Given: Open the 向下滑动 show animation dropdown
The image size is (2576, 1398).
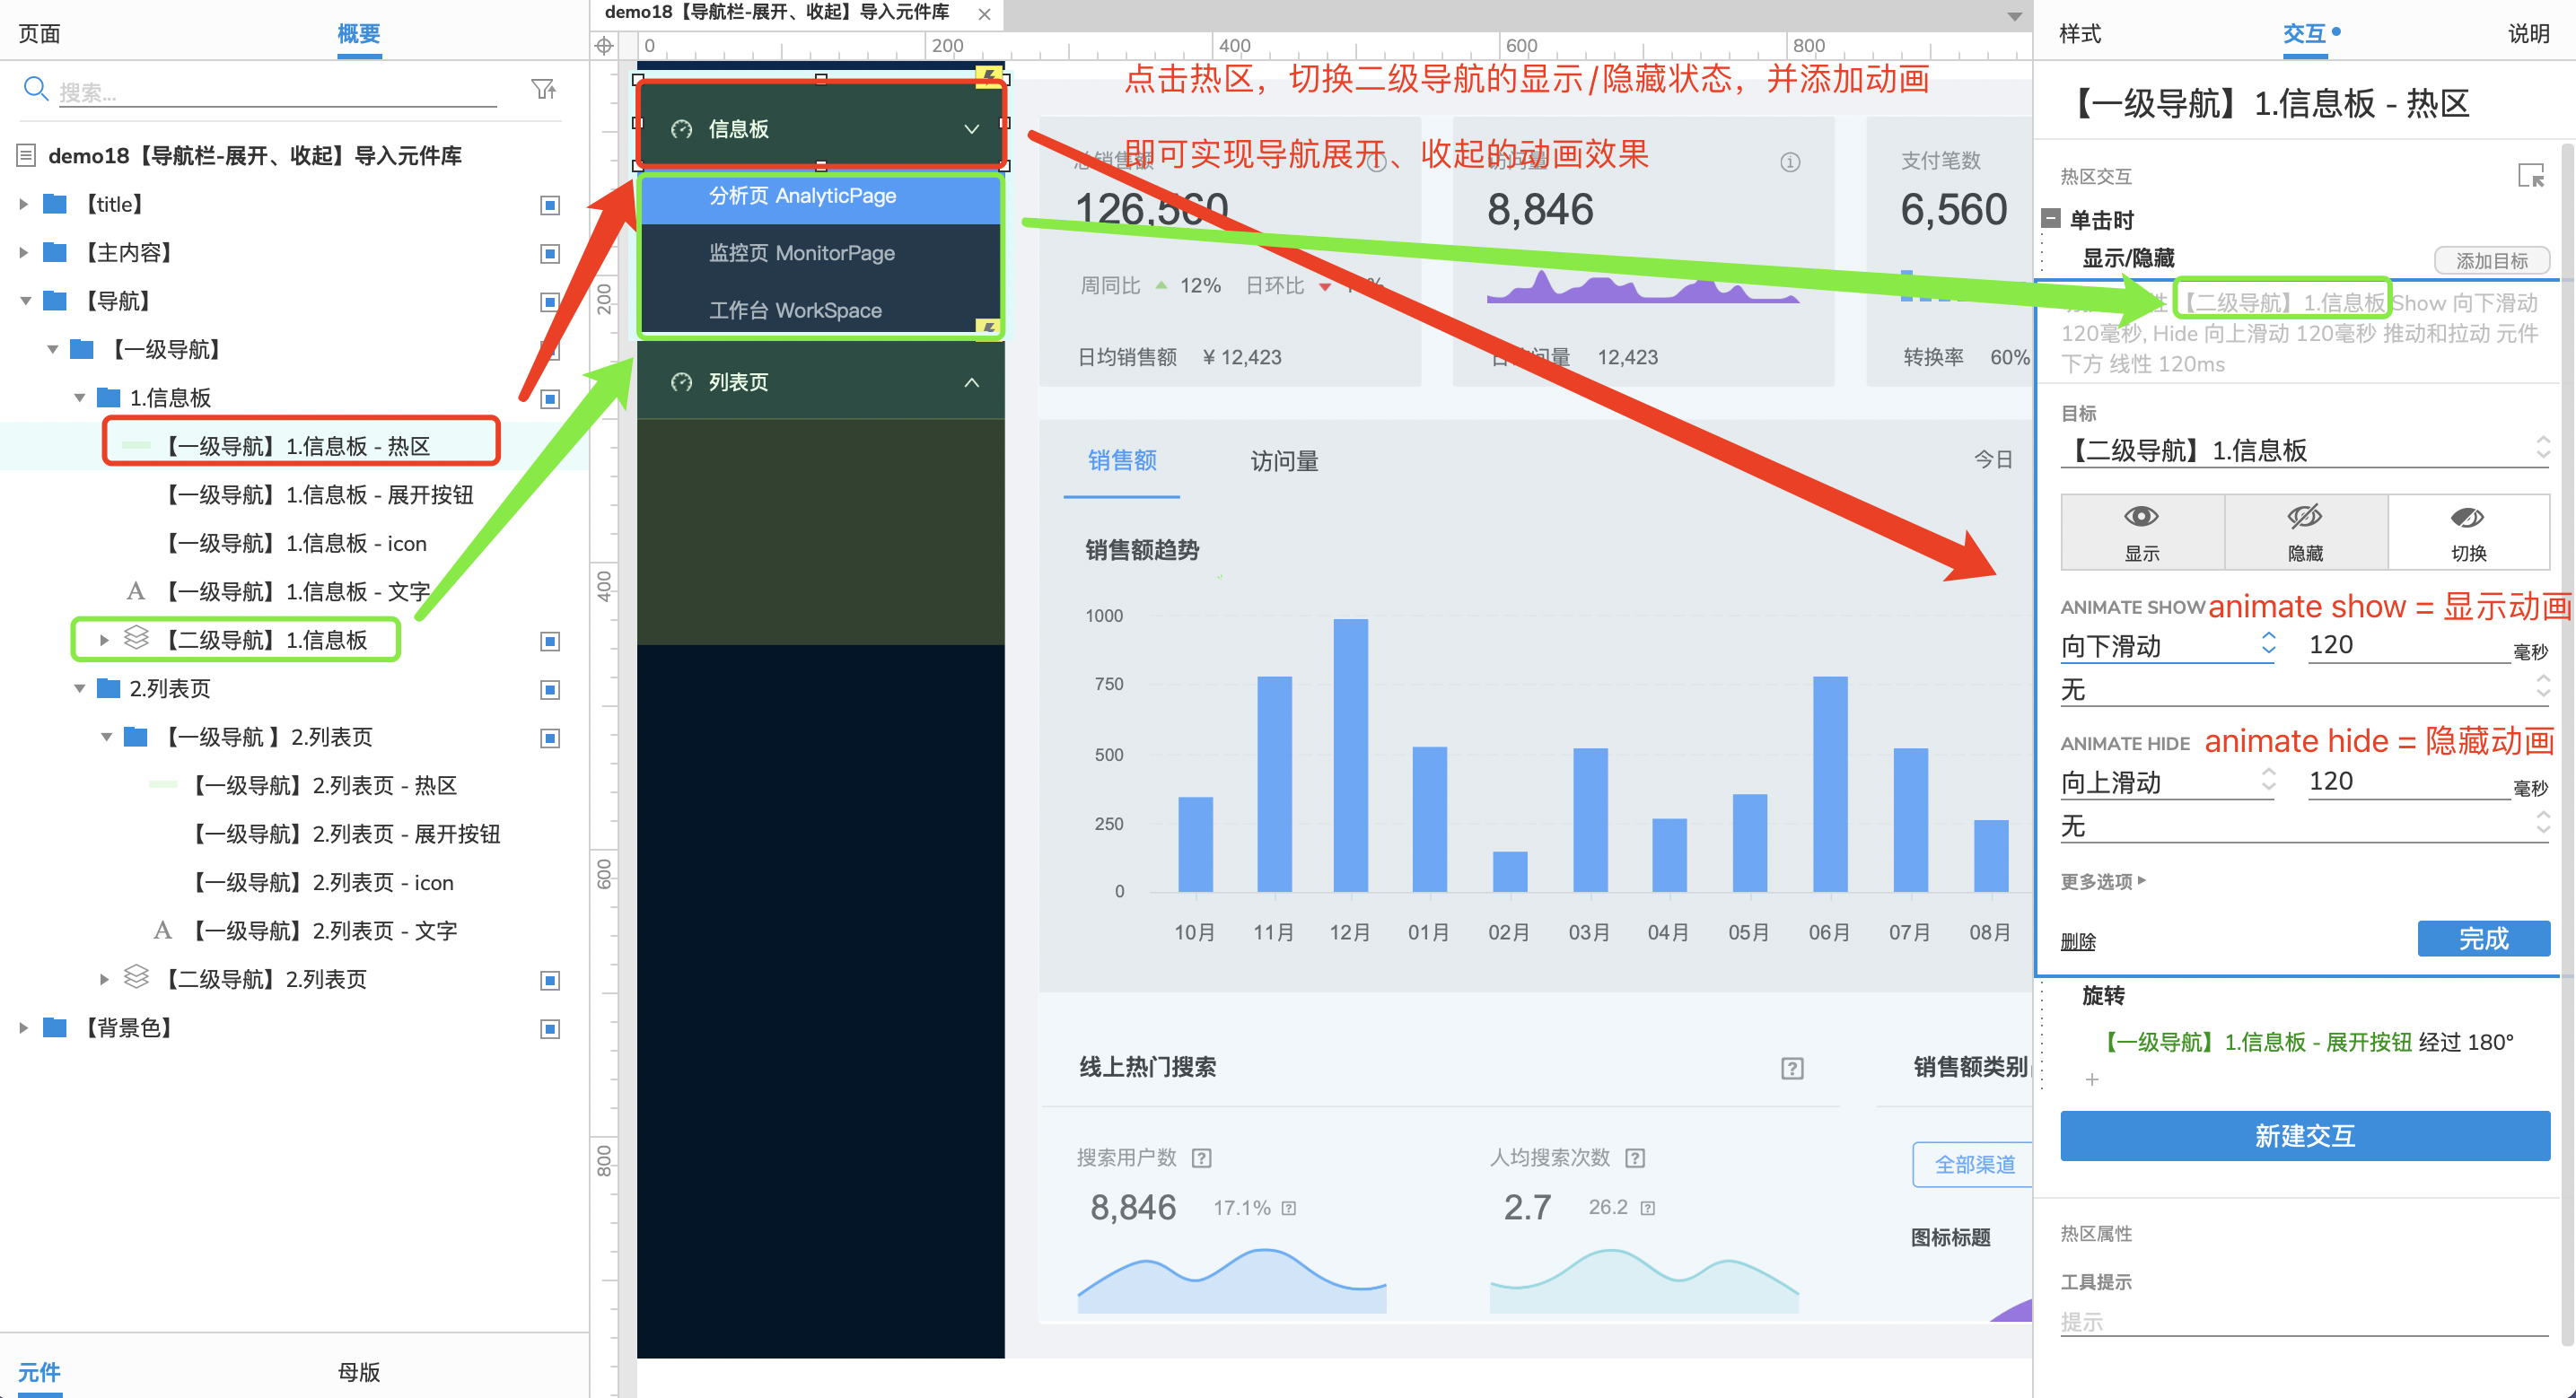Looking at the screenshot, I should point(2167,645).
